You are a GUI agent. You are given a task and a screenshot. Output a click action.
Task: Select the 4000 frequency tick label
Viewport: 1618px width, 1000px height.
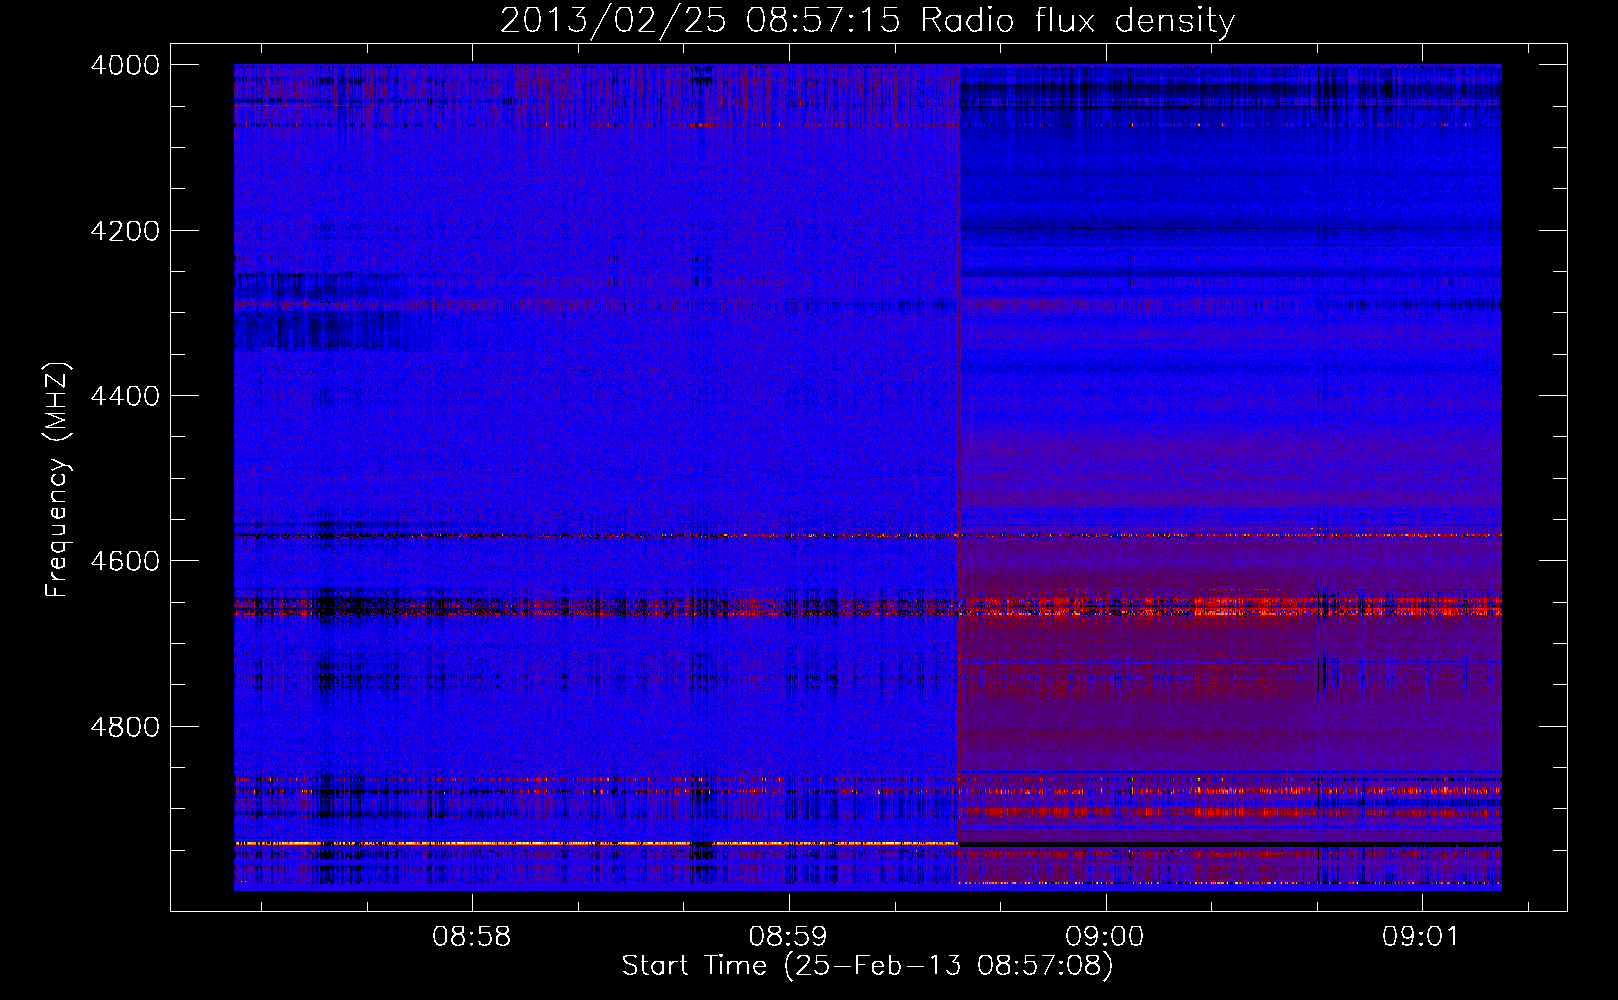[125, 65]
